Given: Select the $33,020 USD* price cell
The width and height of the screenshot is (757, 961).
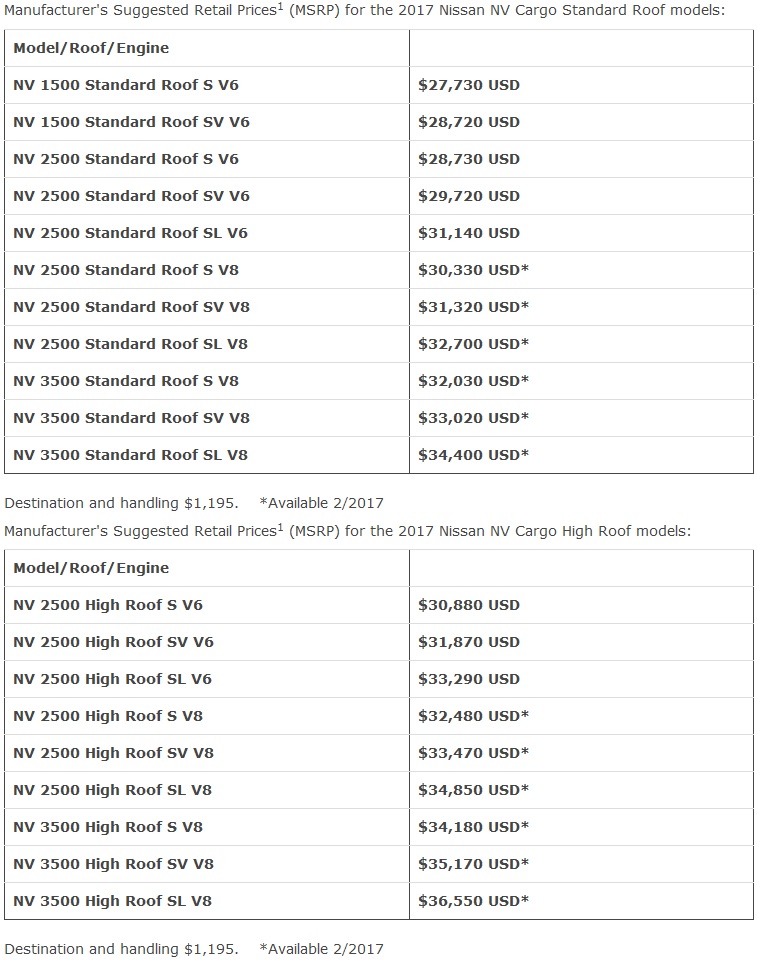Looking at the screenshot, I should pyautogui.click(x=473, y=418).
